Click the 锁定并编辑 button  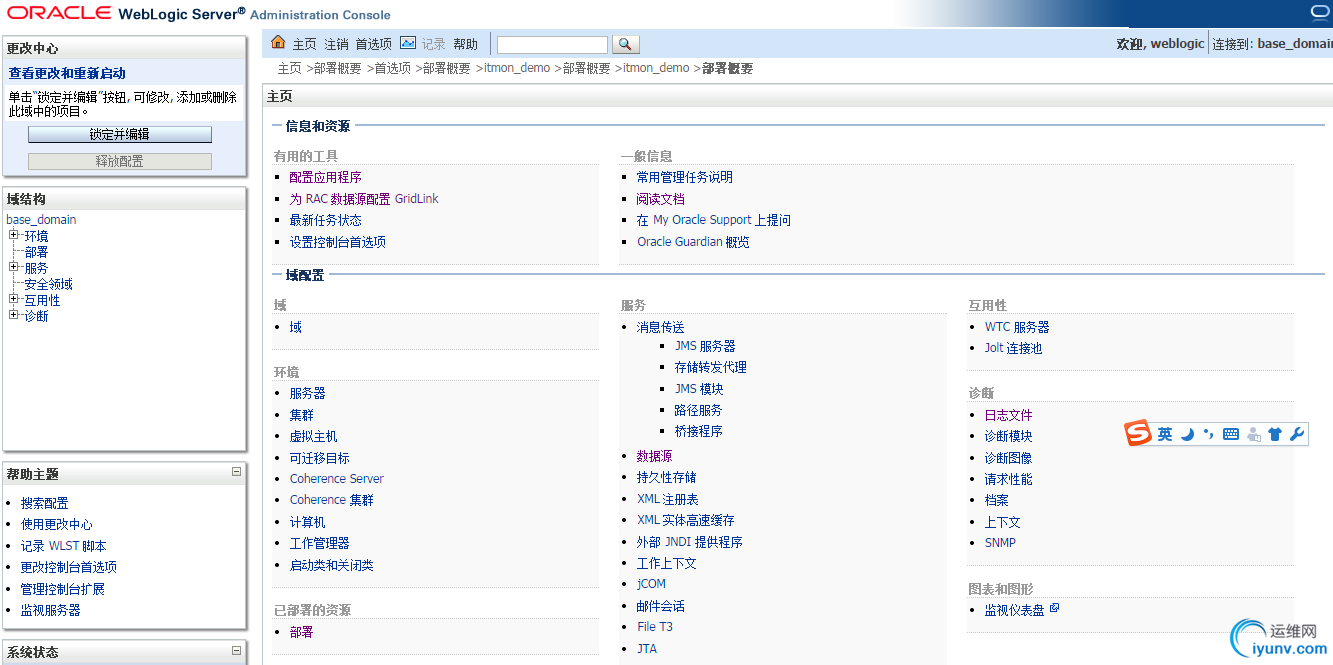click(120, 134)
